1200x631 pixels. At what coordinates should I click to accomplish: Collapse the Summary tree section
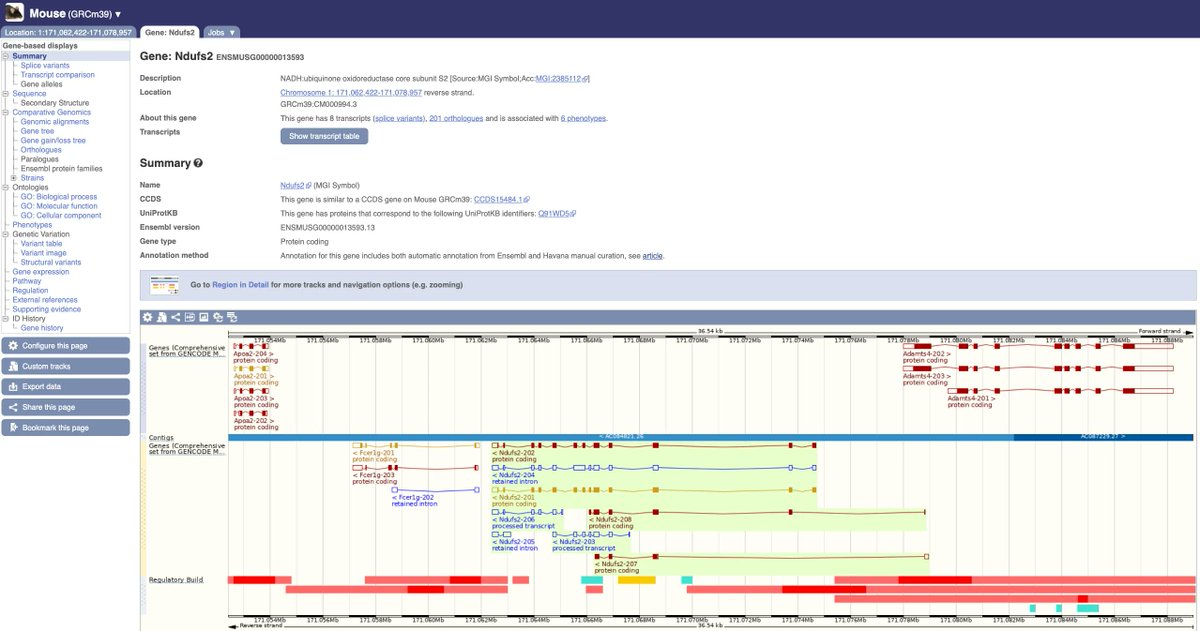[x=5, y=56]
